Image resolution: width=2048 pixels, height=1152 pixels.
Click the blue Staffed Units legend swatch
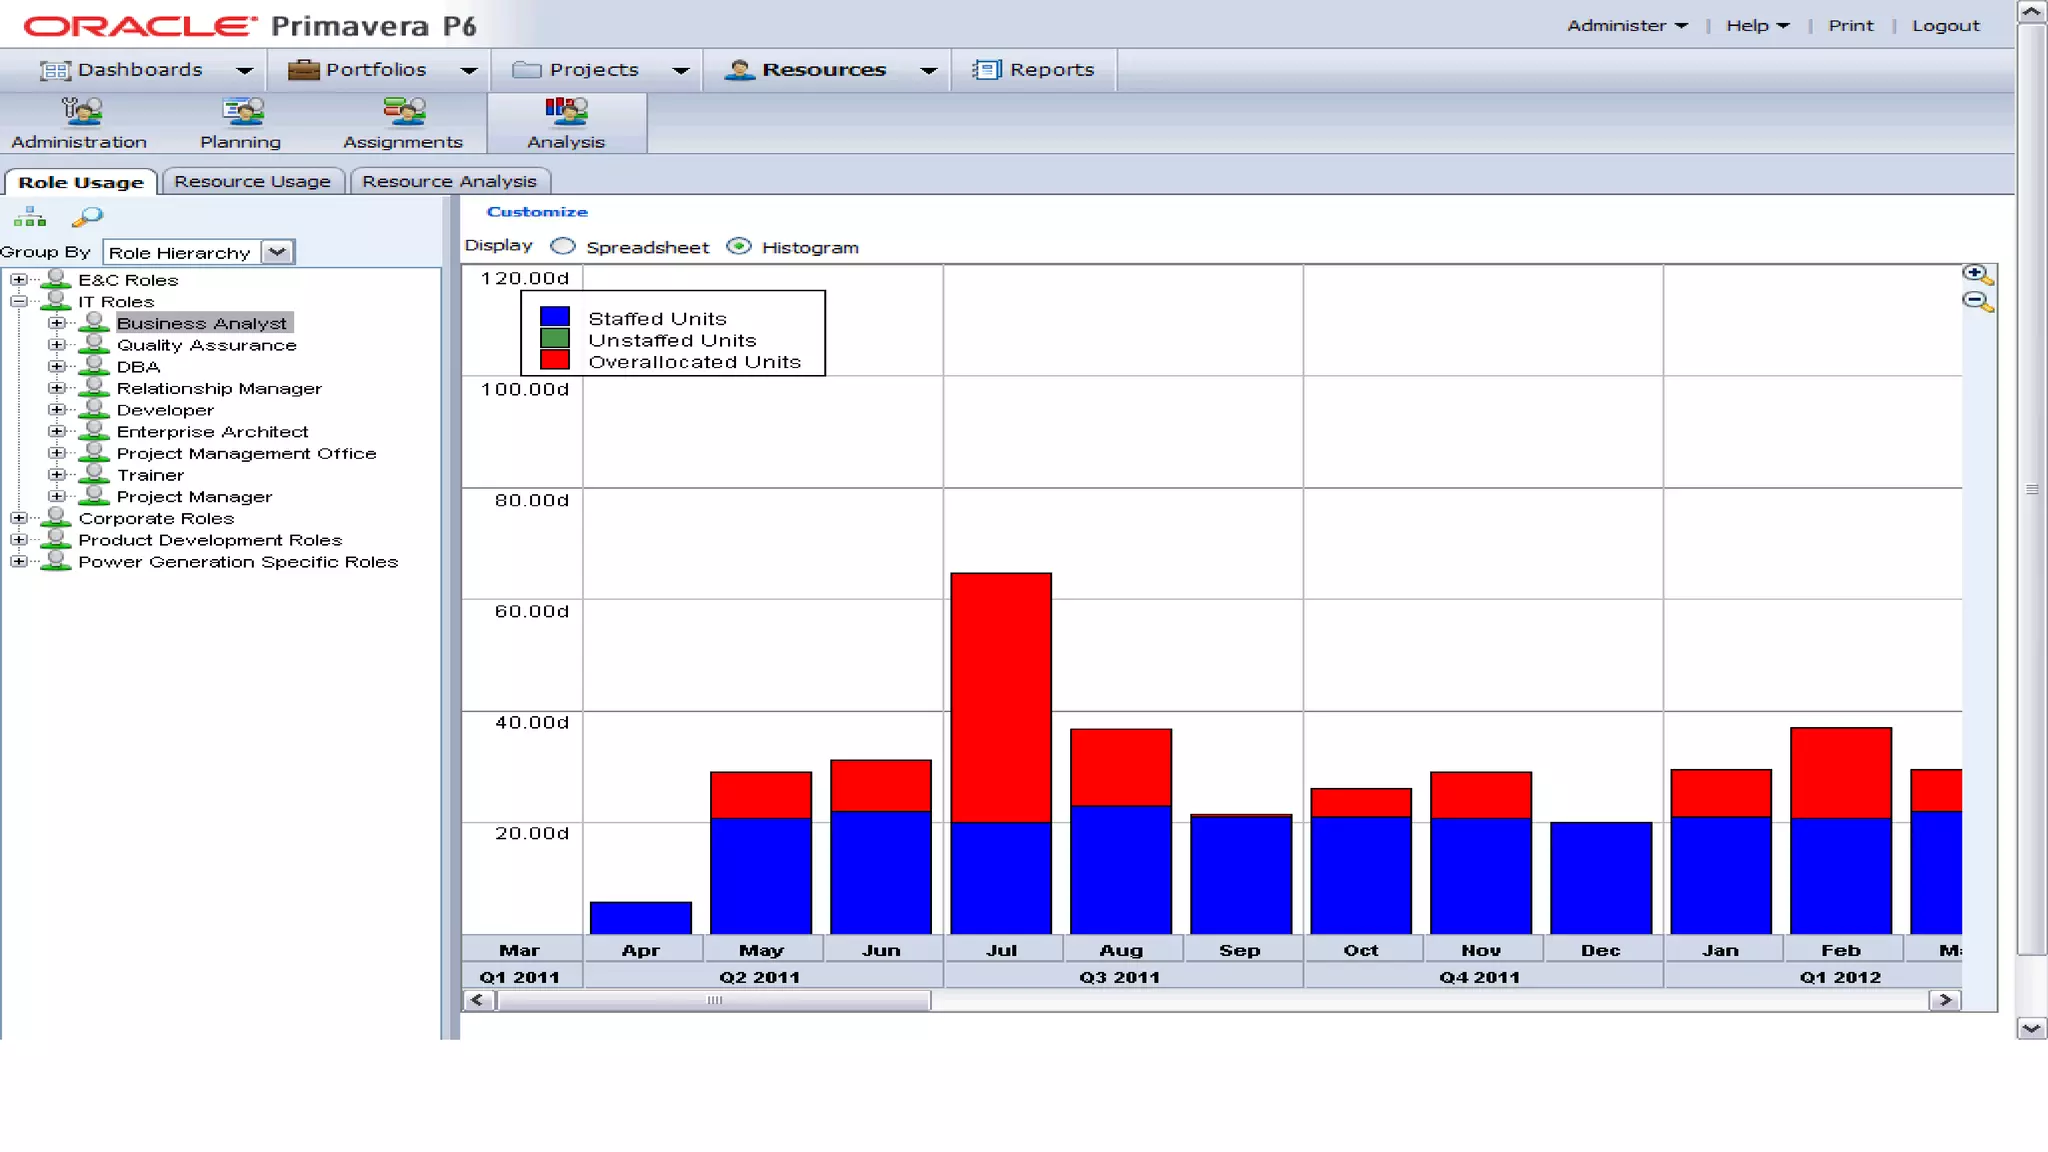tap(555, 317)
